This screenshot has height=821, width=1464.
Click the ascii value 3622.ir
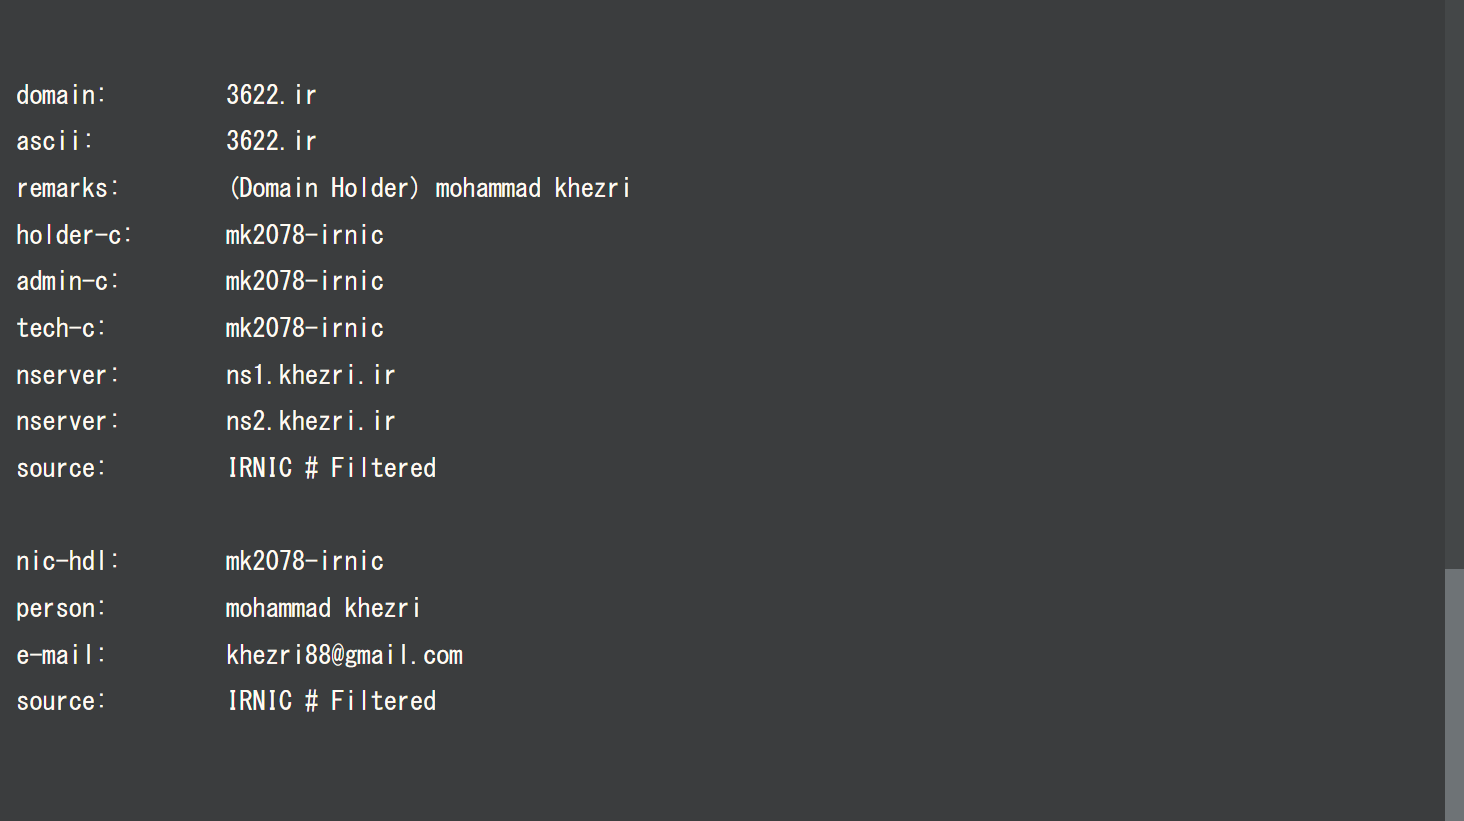click(271, 141)
